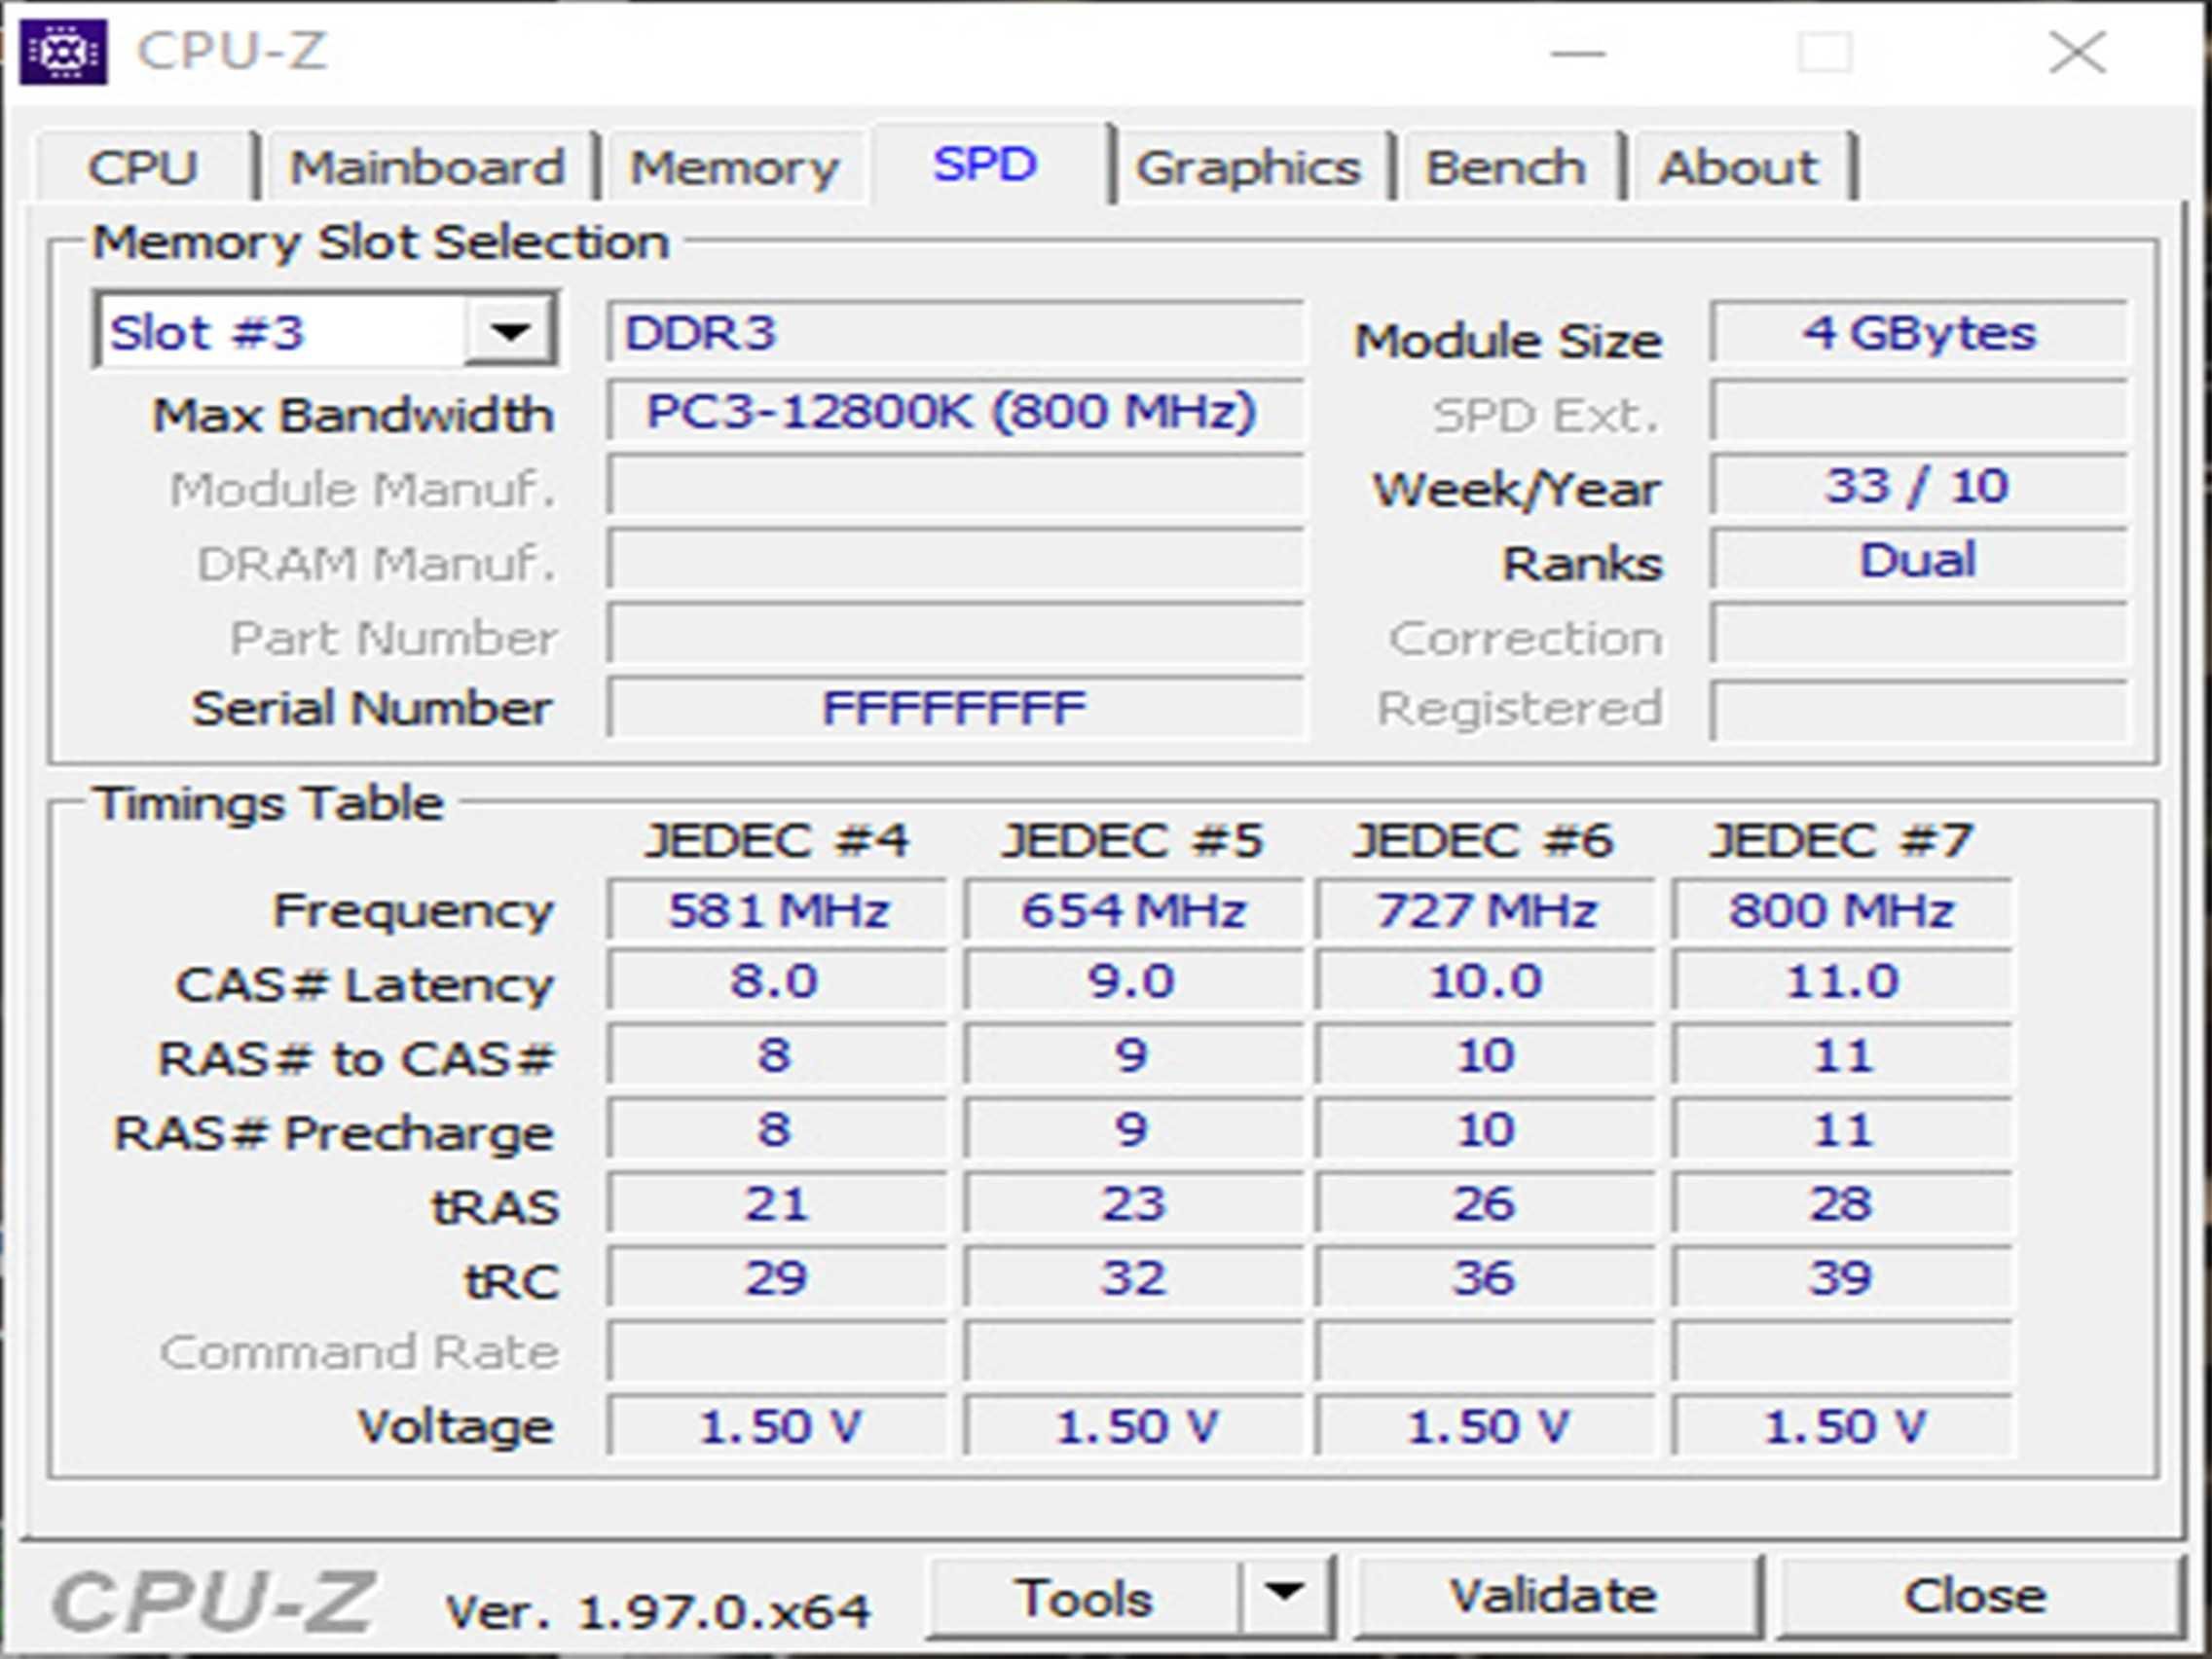2212x1659 pixels.
Task: Click the JEDEC #4 Command Rate empty cell
Action: click(777, 1351)
